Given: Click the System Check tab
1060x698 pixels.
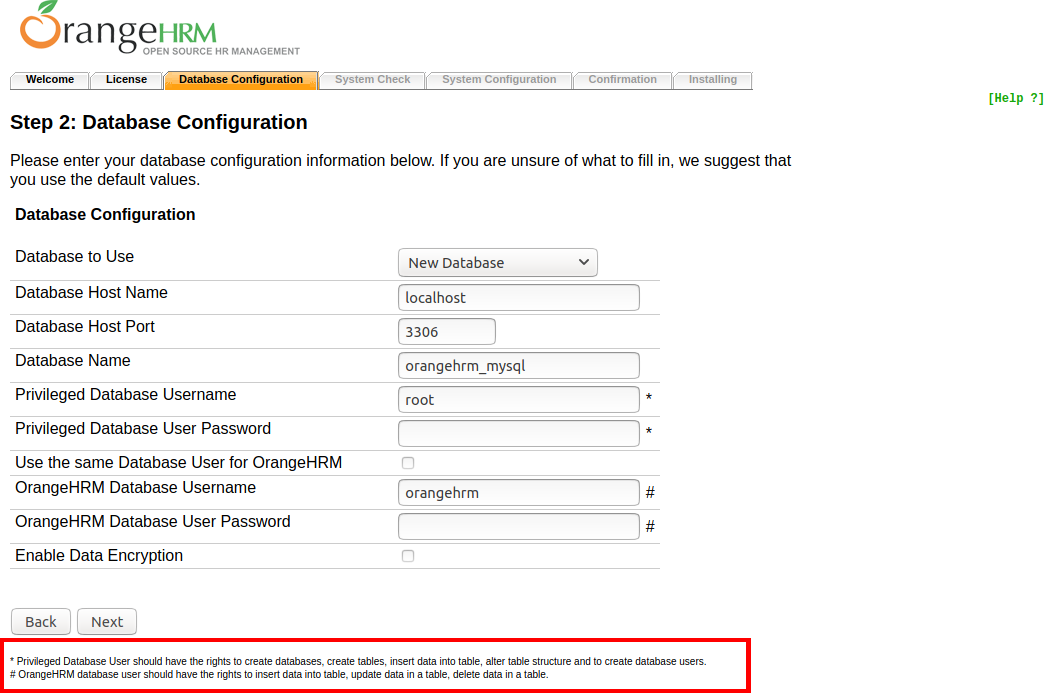Looking at the screenshot, I should point(372,80).
